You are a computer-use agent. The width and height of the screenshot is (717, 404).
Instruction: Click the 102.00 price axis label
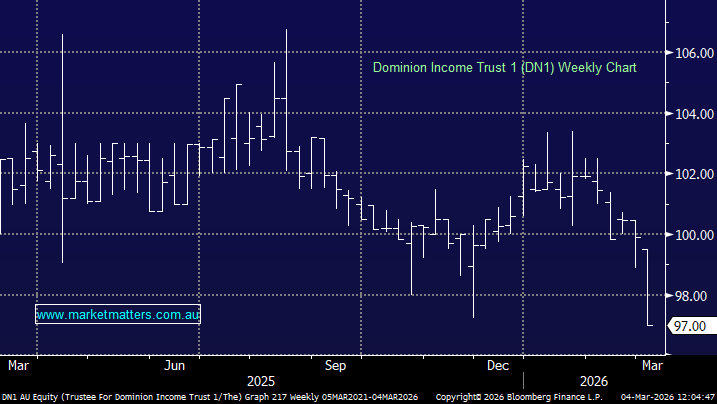[690, 174]
